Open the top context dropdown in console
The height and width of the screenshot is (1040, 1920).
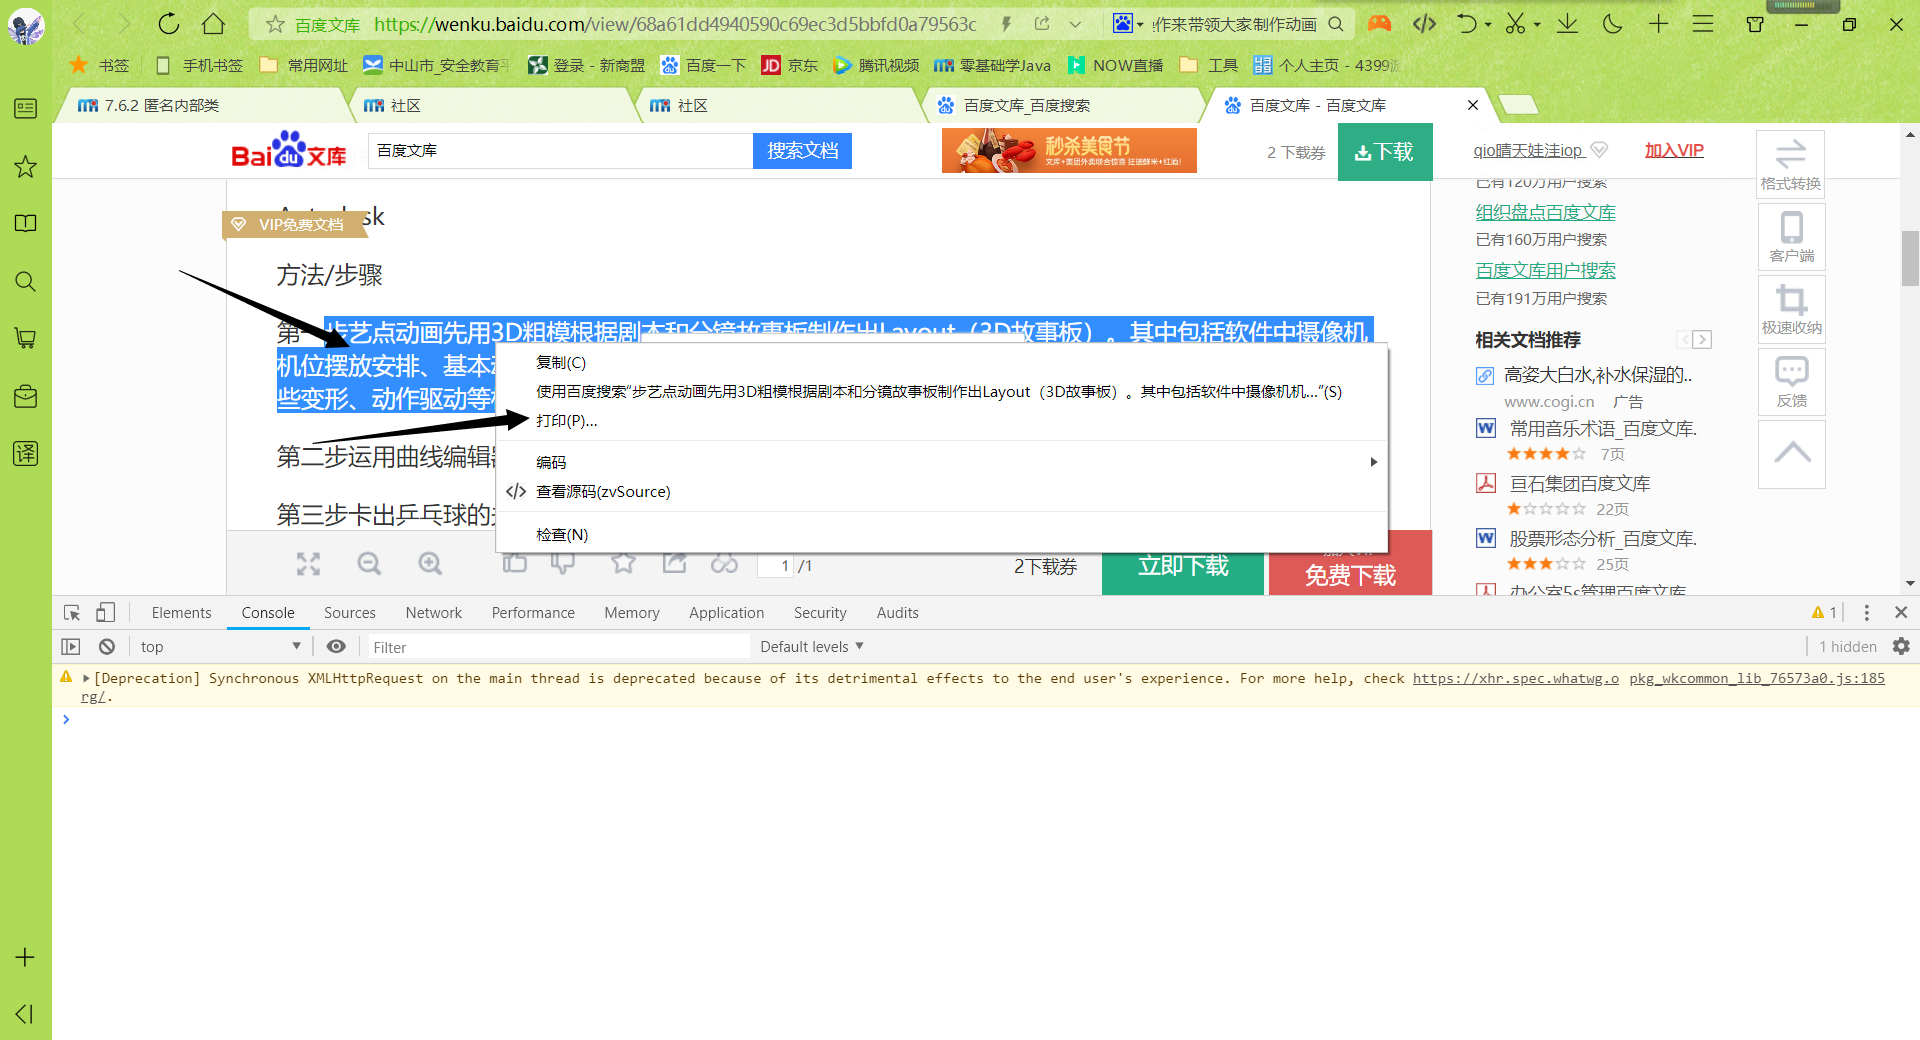(221, 647)
